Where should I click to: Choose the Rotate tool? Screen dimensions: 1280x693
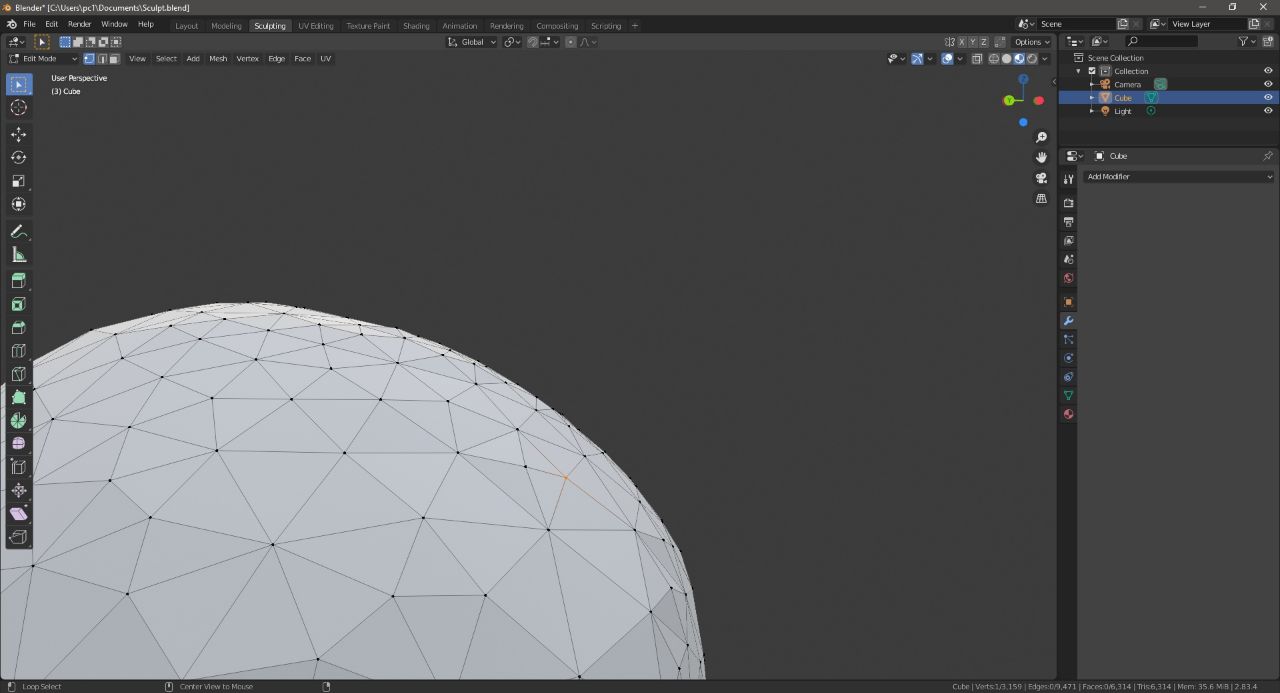coord(19,158)
